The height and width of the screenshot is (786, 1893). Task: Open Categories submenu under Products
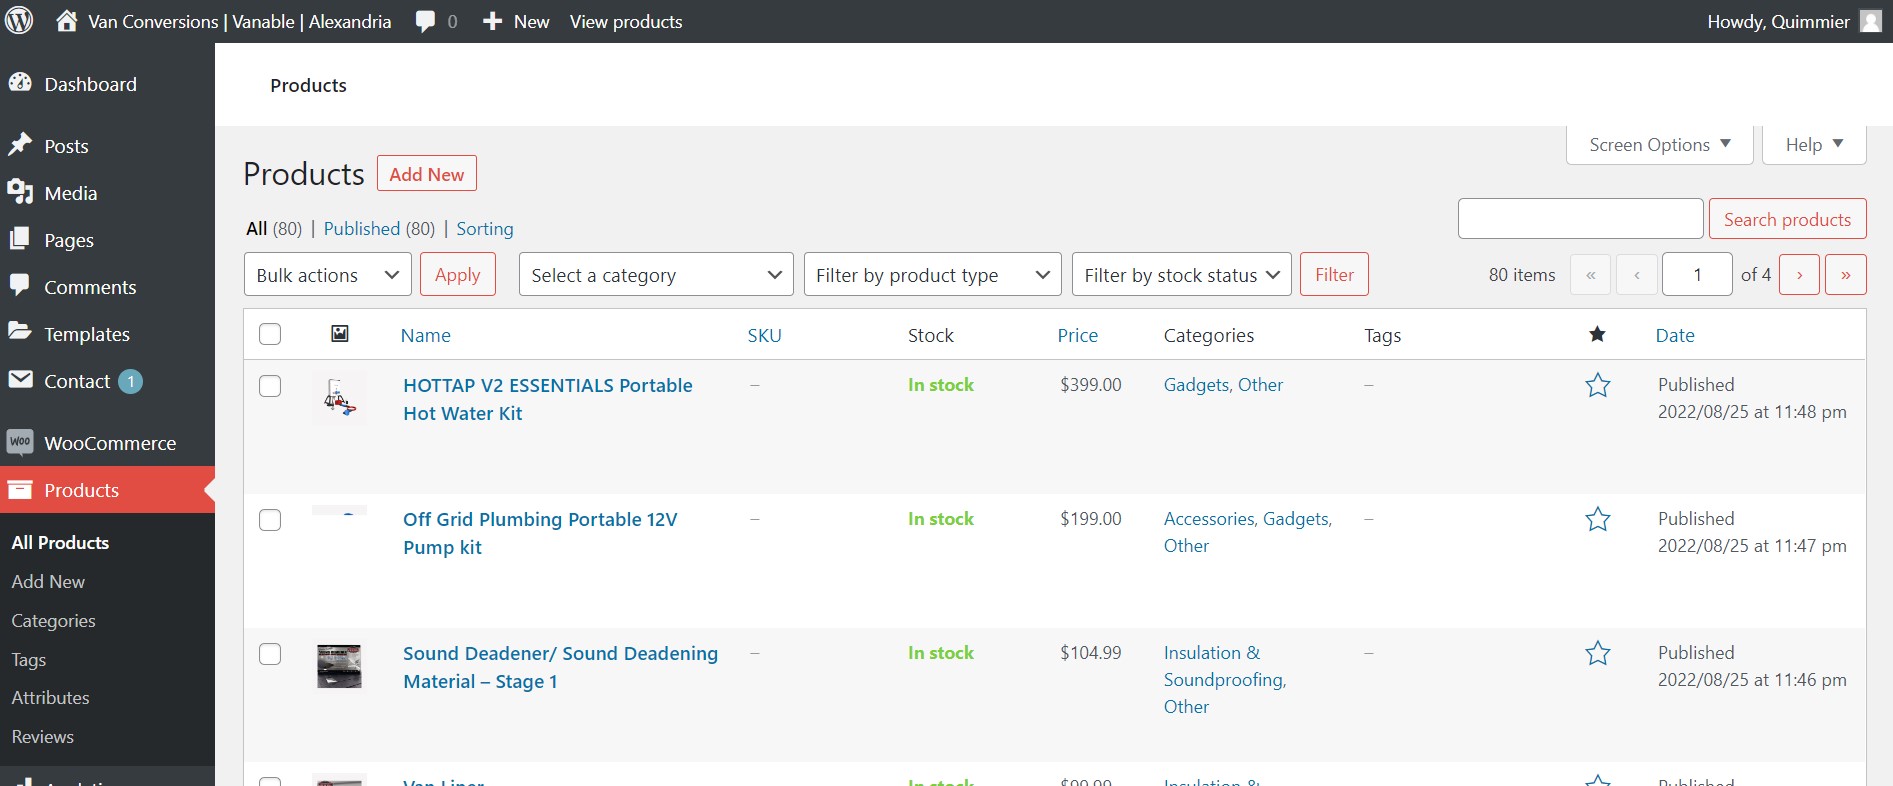pos(53,620)
